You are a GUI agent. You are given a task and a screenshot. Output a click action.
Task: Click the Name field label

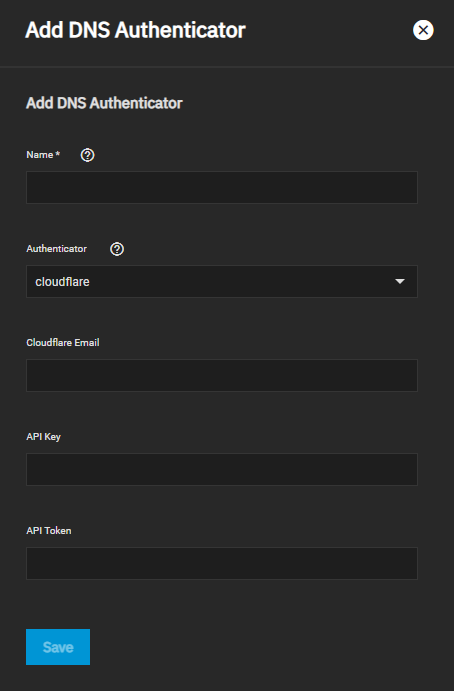(40, 155)
